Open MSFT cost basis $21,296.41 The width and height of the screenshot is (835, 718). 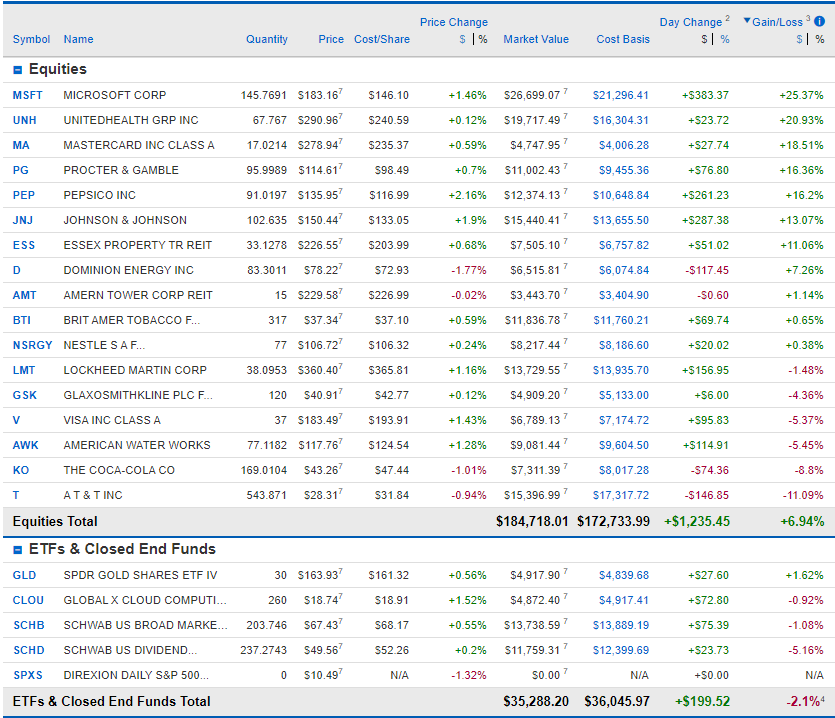[621, 95]
